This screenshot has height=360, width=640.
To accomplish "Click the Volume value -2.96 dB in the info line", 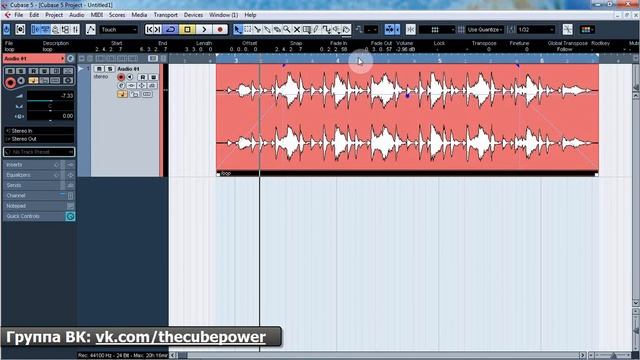I will tap(405, 49).
